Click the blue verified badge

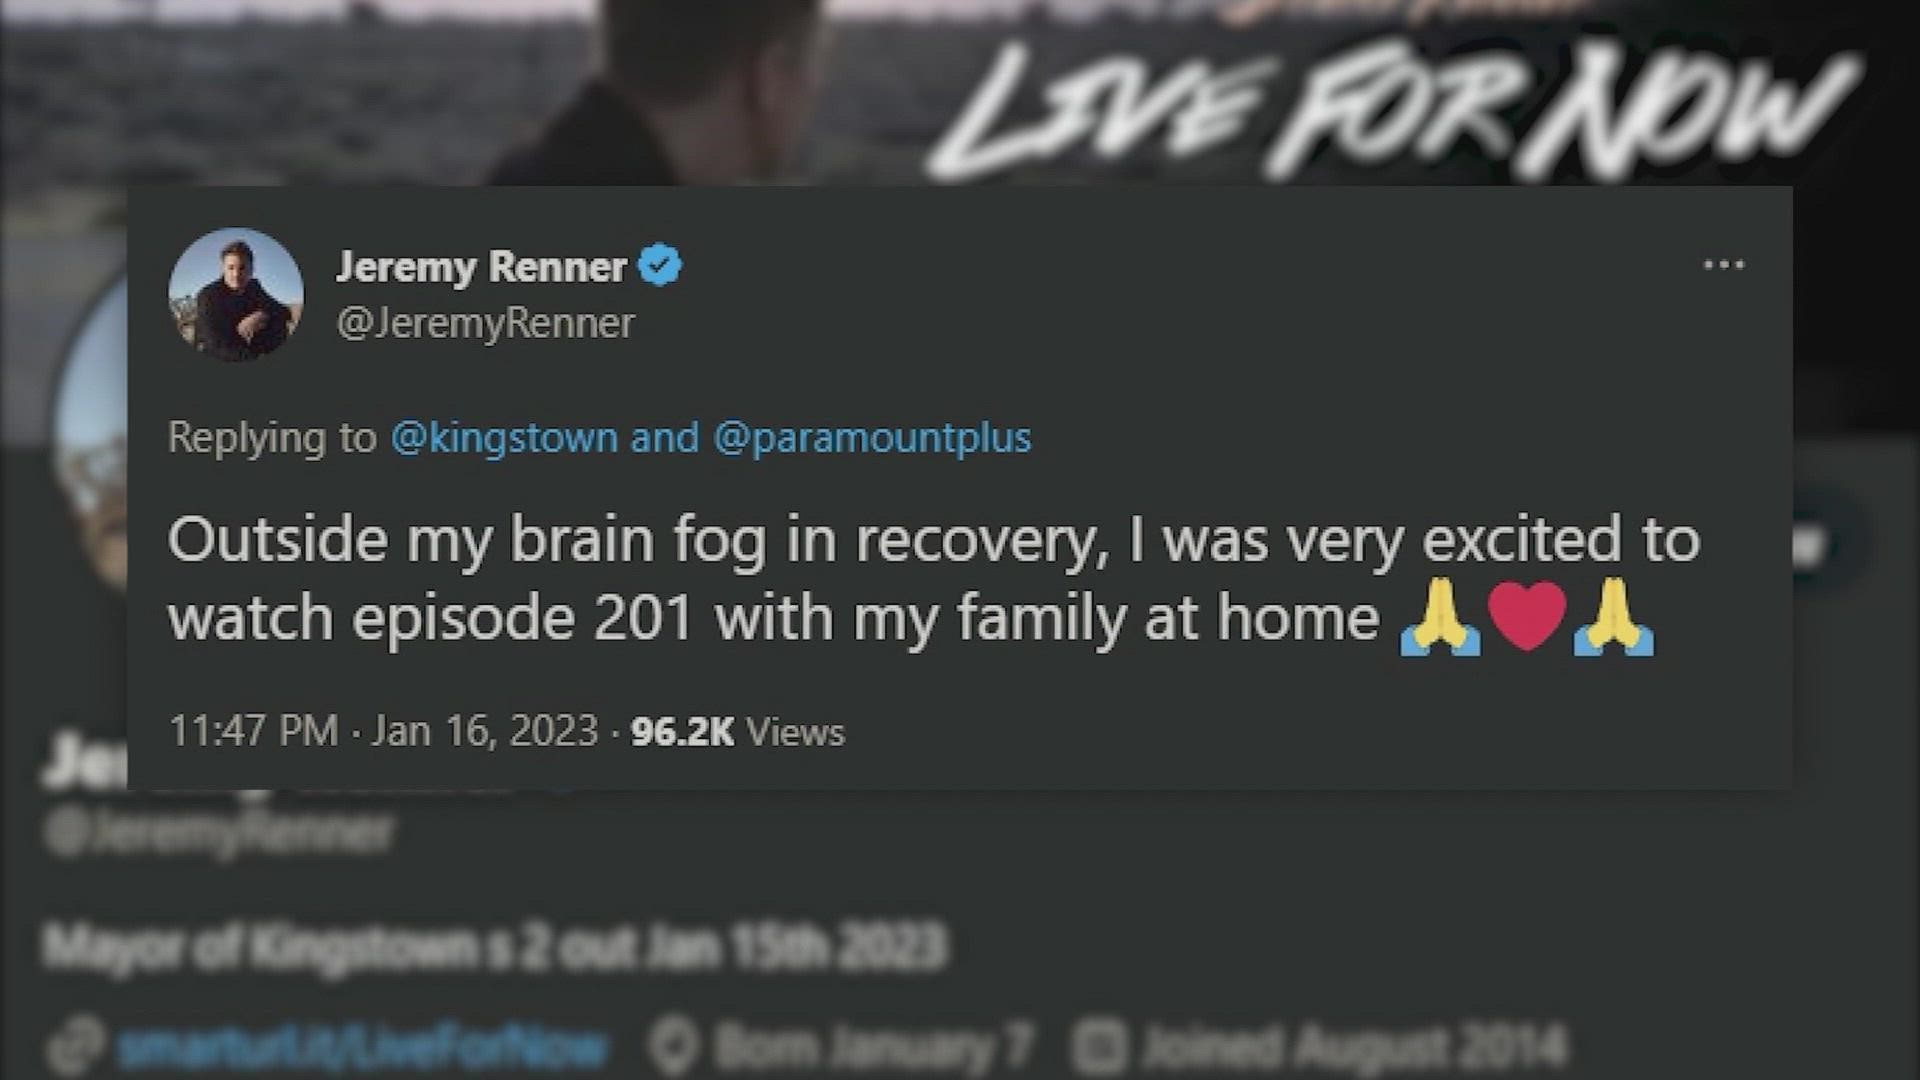coord(660,266)
